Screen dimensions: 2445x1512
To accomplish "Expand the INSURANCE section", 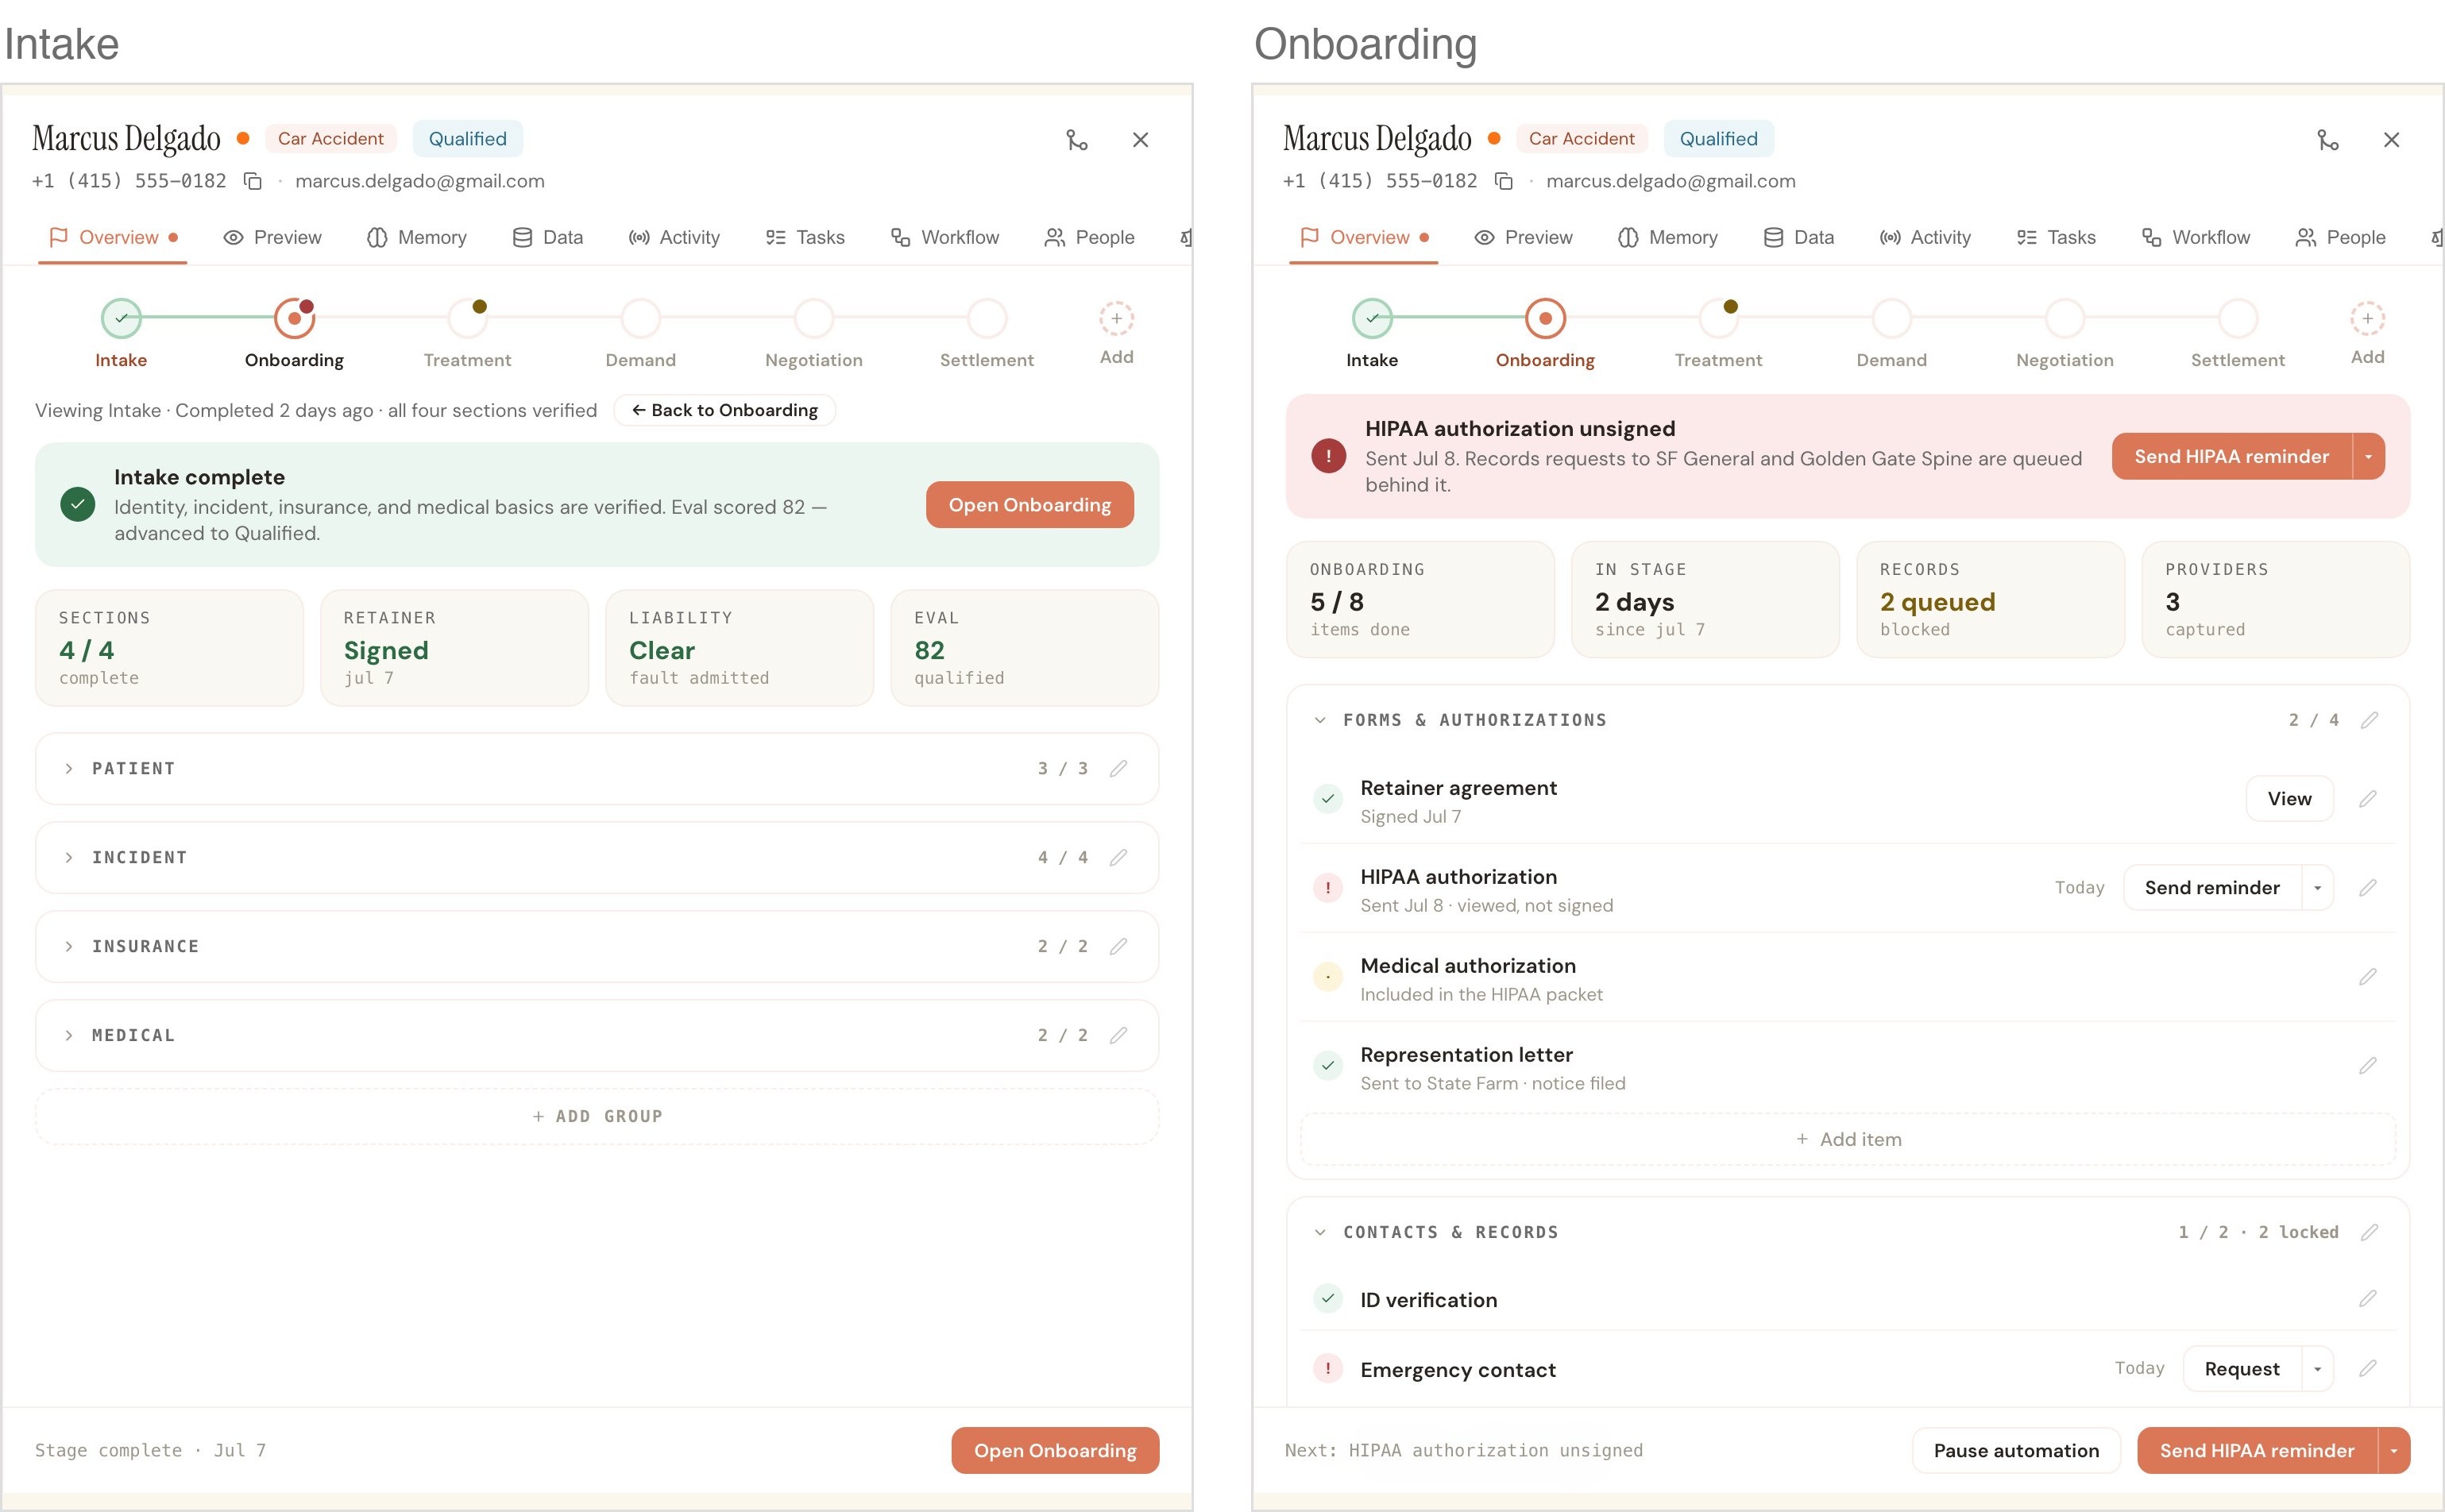I will (x=69, y=946).
